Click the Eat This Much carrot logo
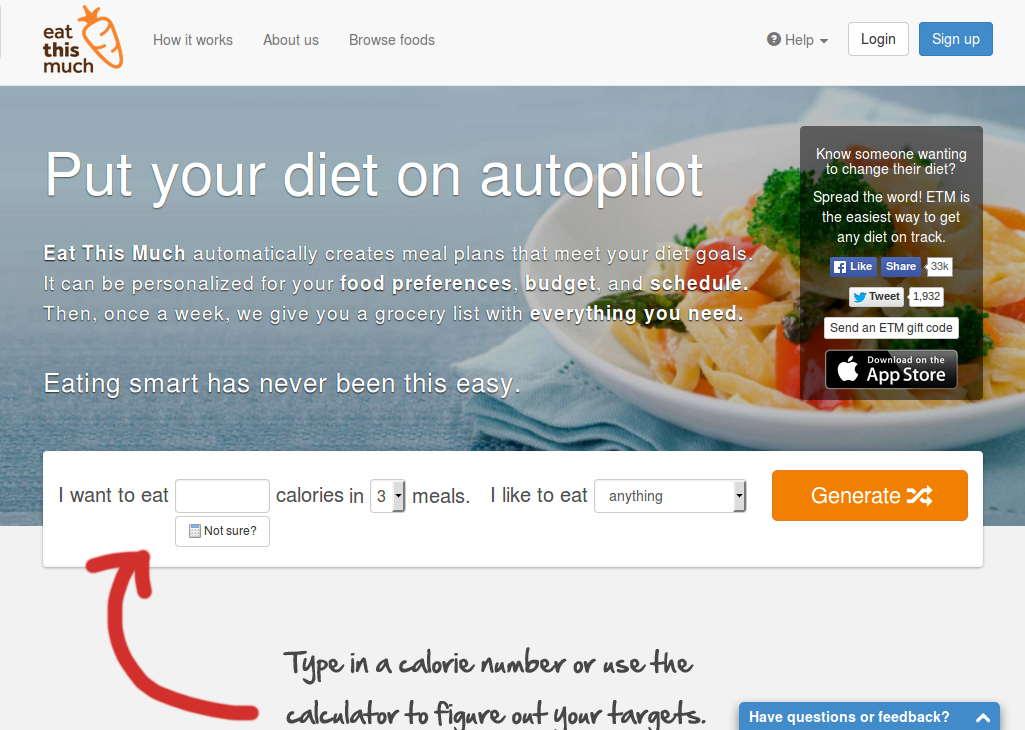Screen dimensions: 1025x730 [83, 40]
